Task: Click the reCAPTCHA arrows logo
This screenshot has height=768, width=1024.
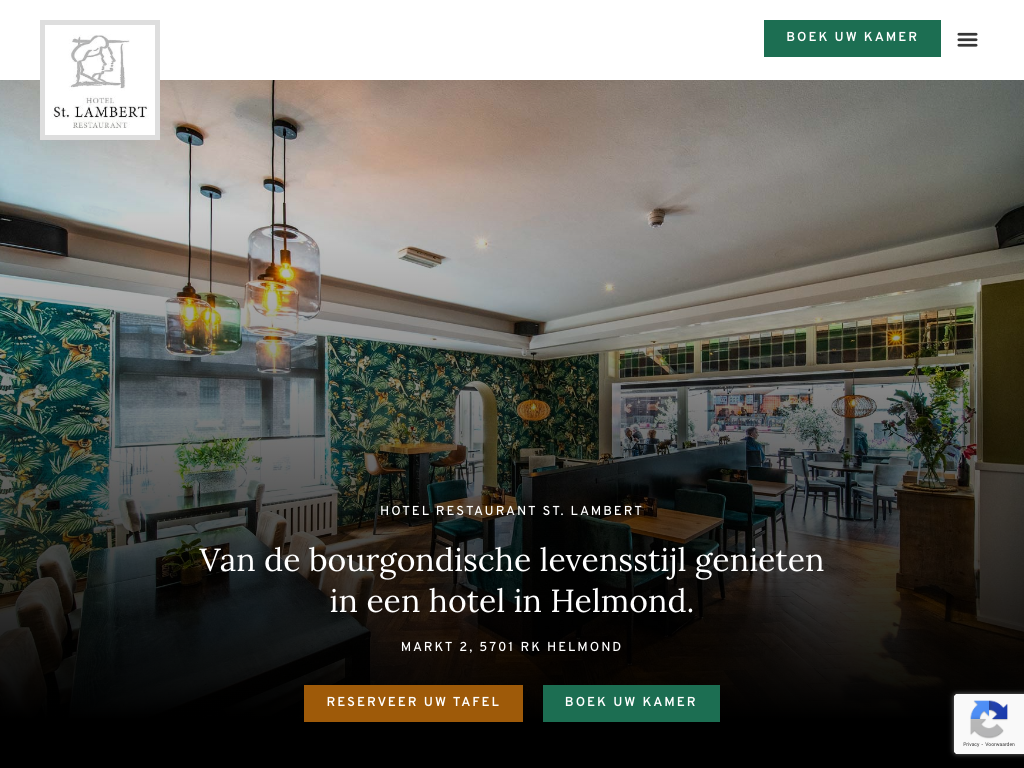Action: tap(989, 719)
